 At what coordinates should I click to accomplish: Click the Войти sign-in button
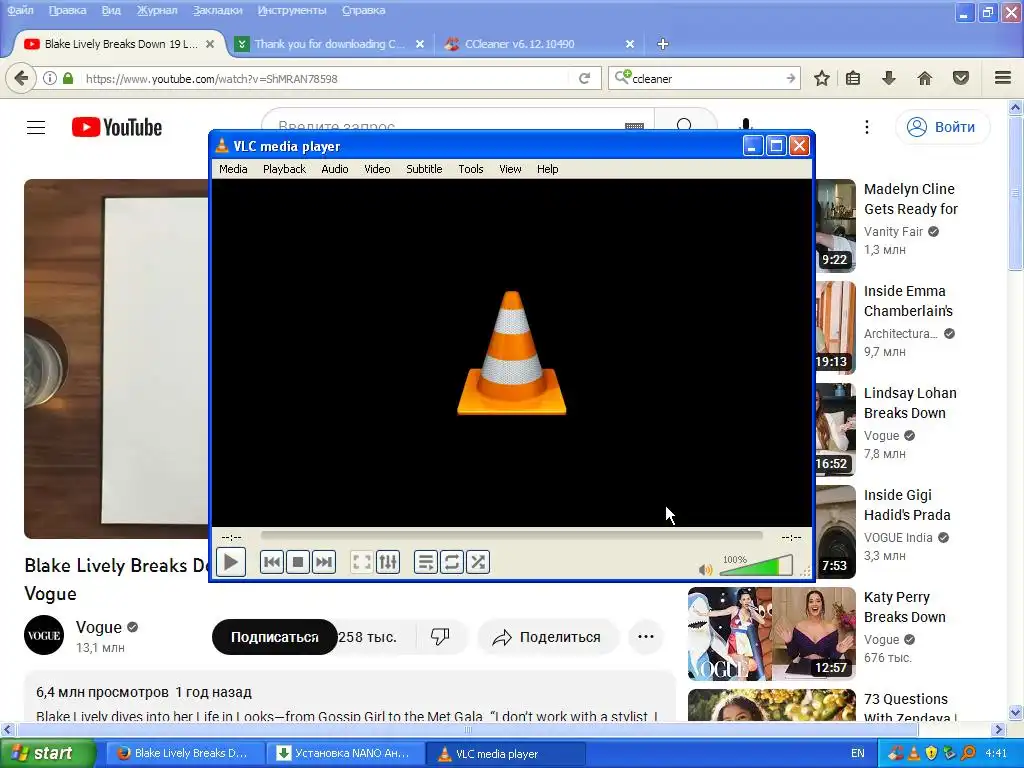pyautogui.click(x=942, y=127)
